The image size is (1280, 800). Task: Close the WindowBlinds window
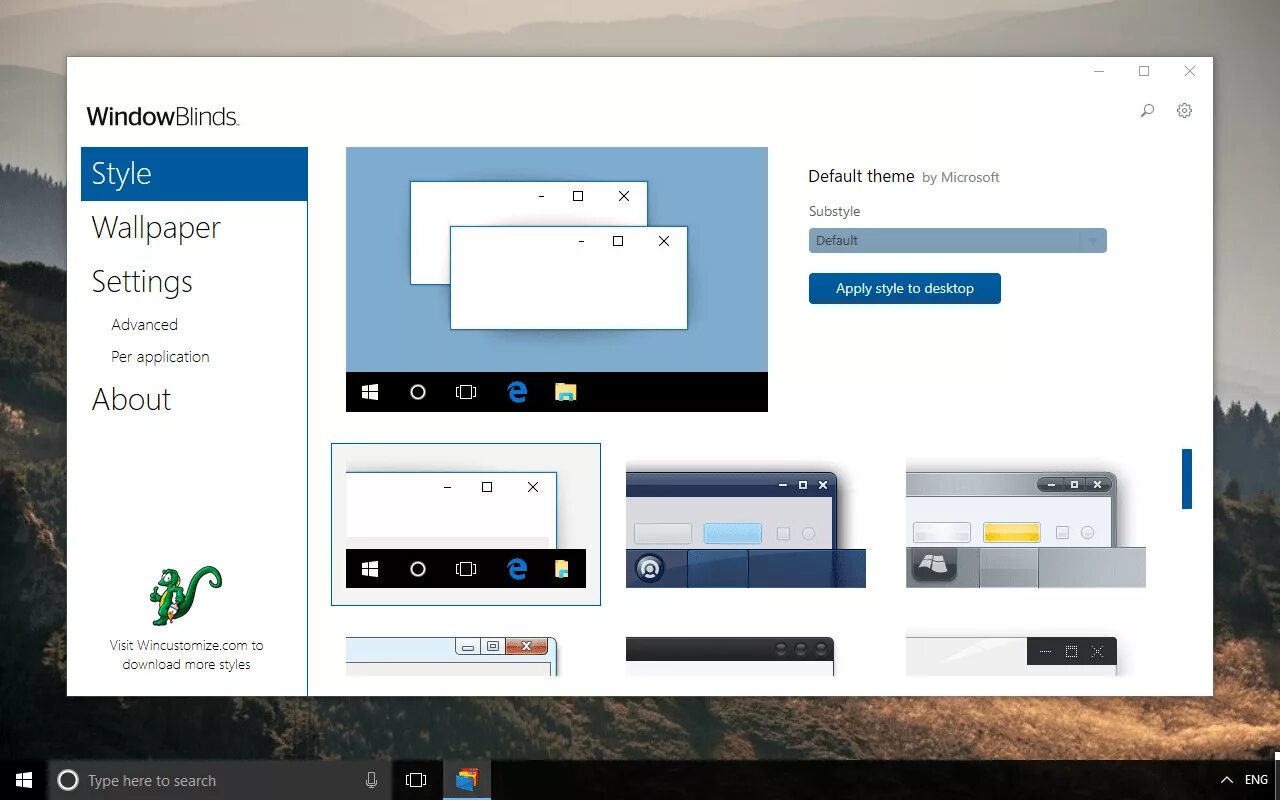click(x=1190, y=71)
